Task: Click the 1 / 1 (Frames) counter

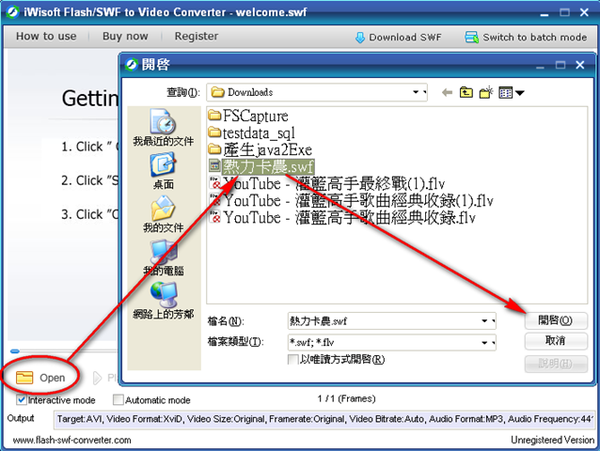Action: tap(347, 399)
